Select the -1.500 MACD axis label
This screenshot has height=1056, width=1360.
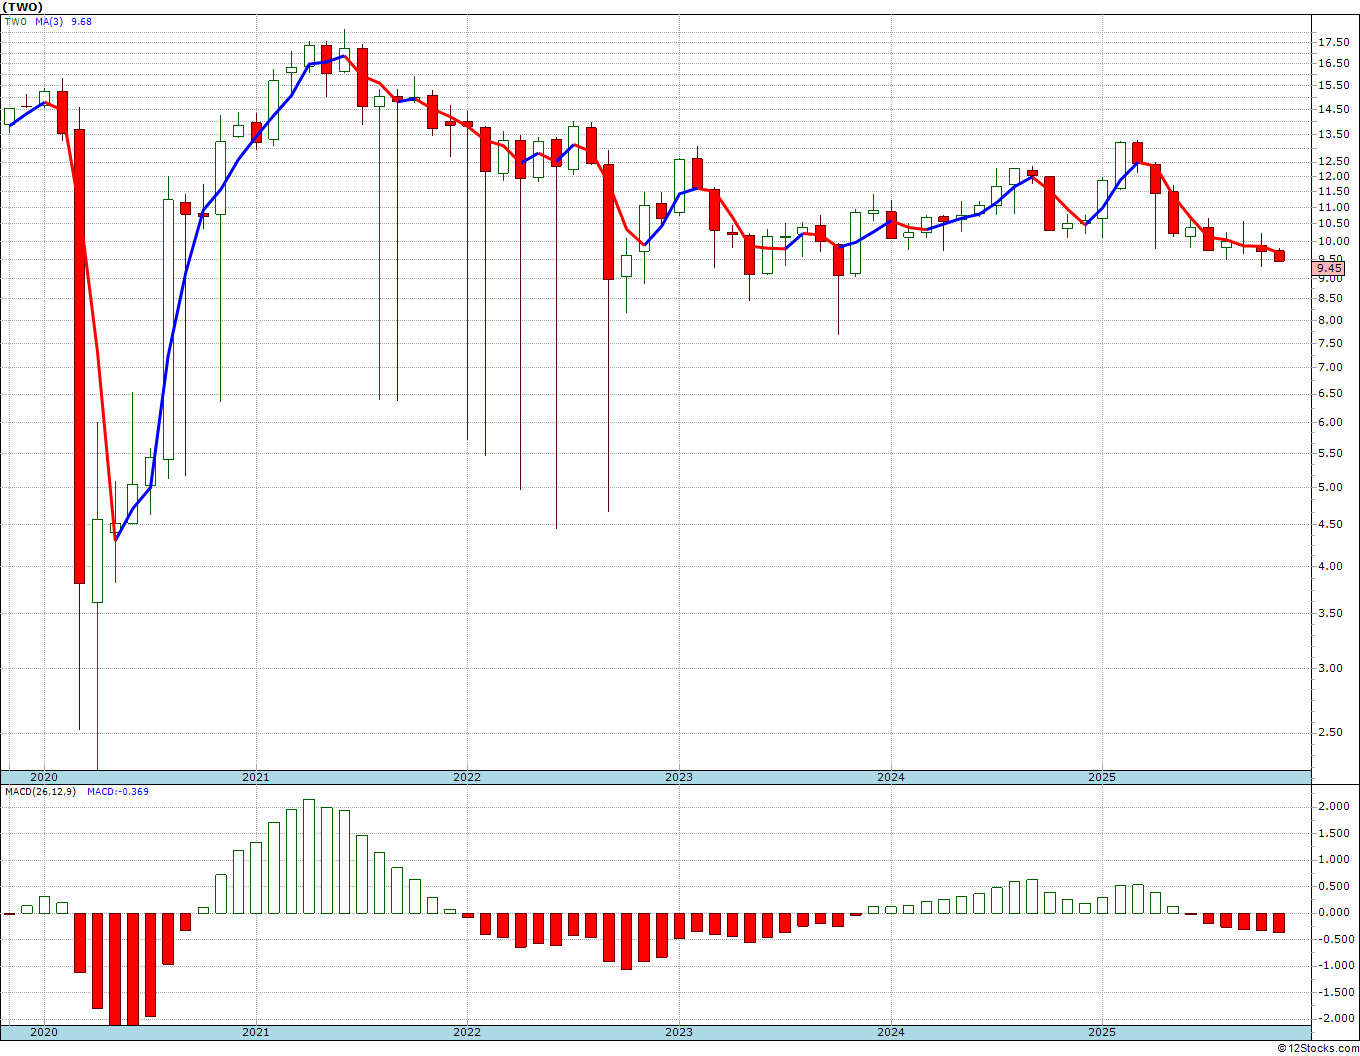click(x=1336, y=992)
